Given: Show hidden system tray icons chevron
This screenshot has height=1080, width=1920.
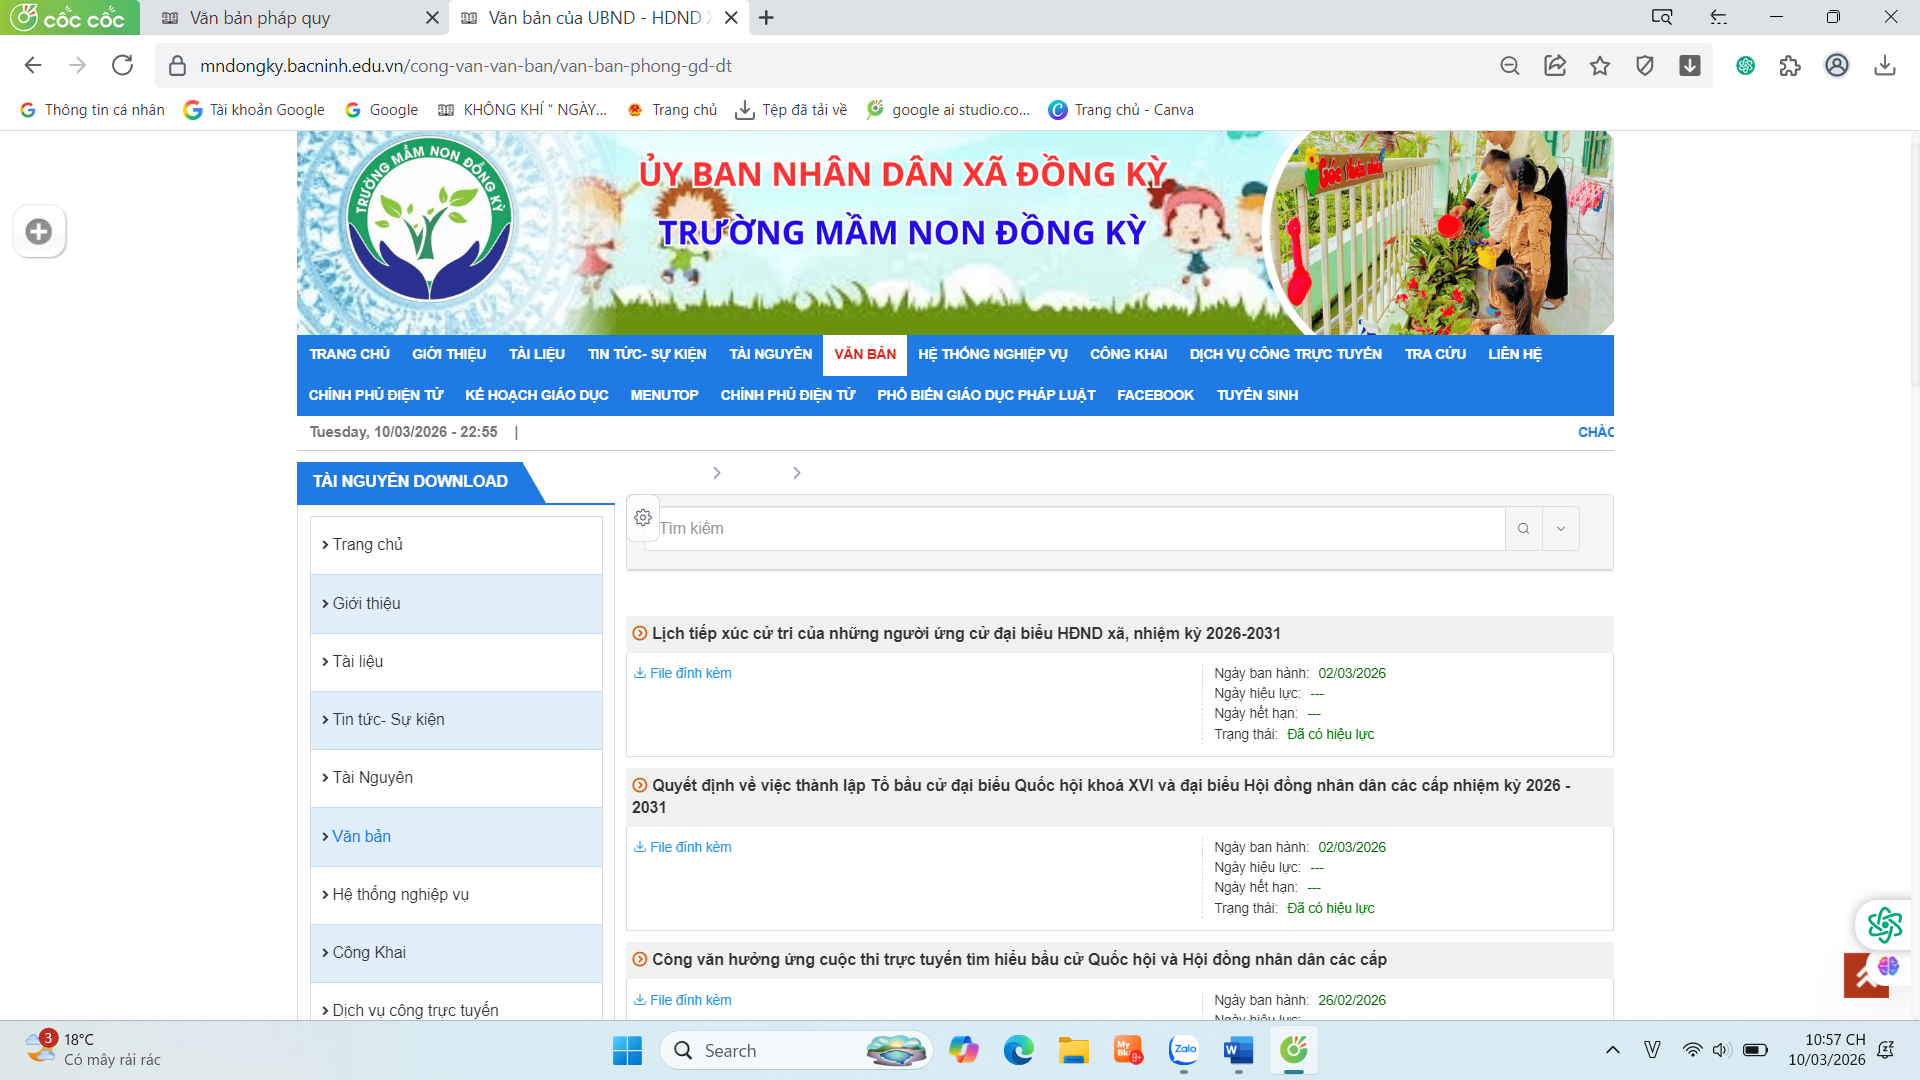Looking at the screenshot, I should click(1612, 1050).
